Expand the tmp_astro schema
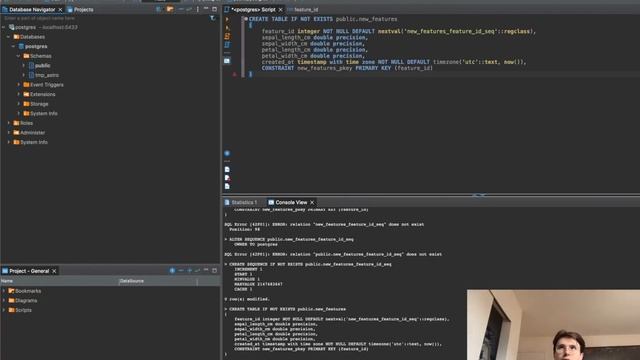Image resolution: width=640 pixels, height=360 pixels. (23, 75)
